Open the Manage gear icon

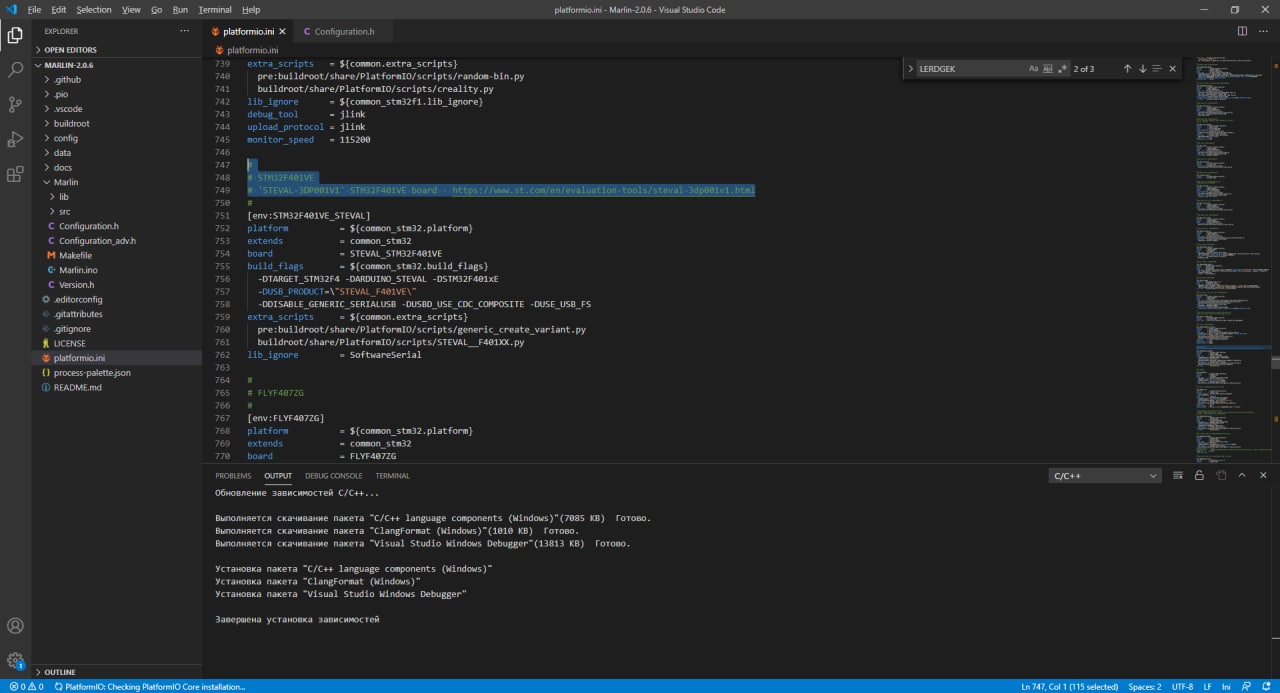point(15,660)
